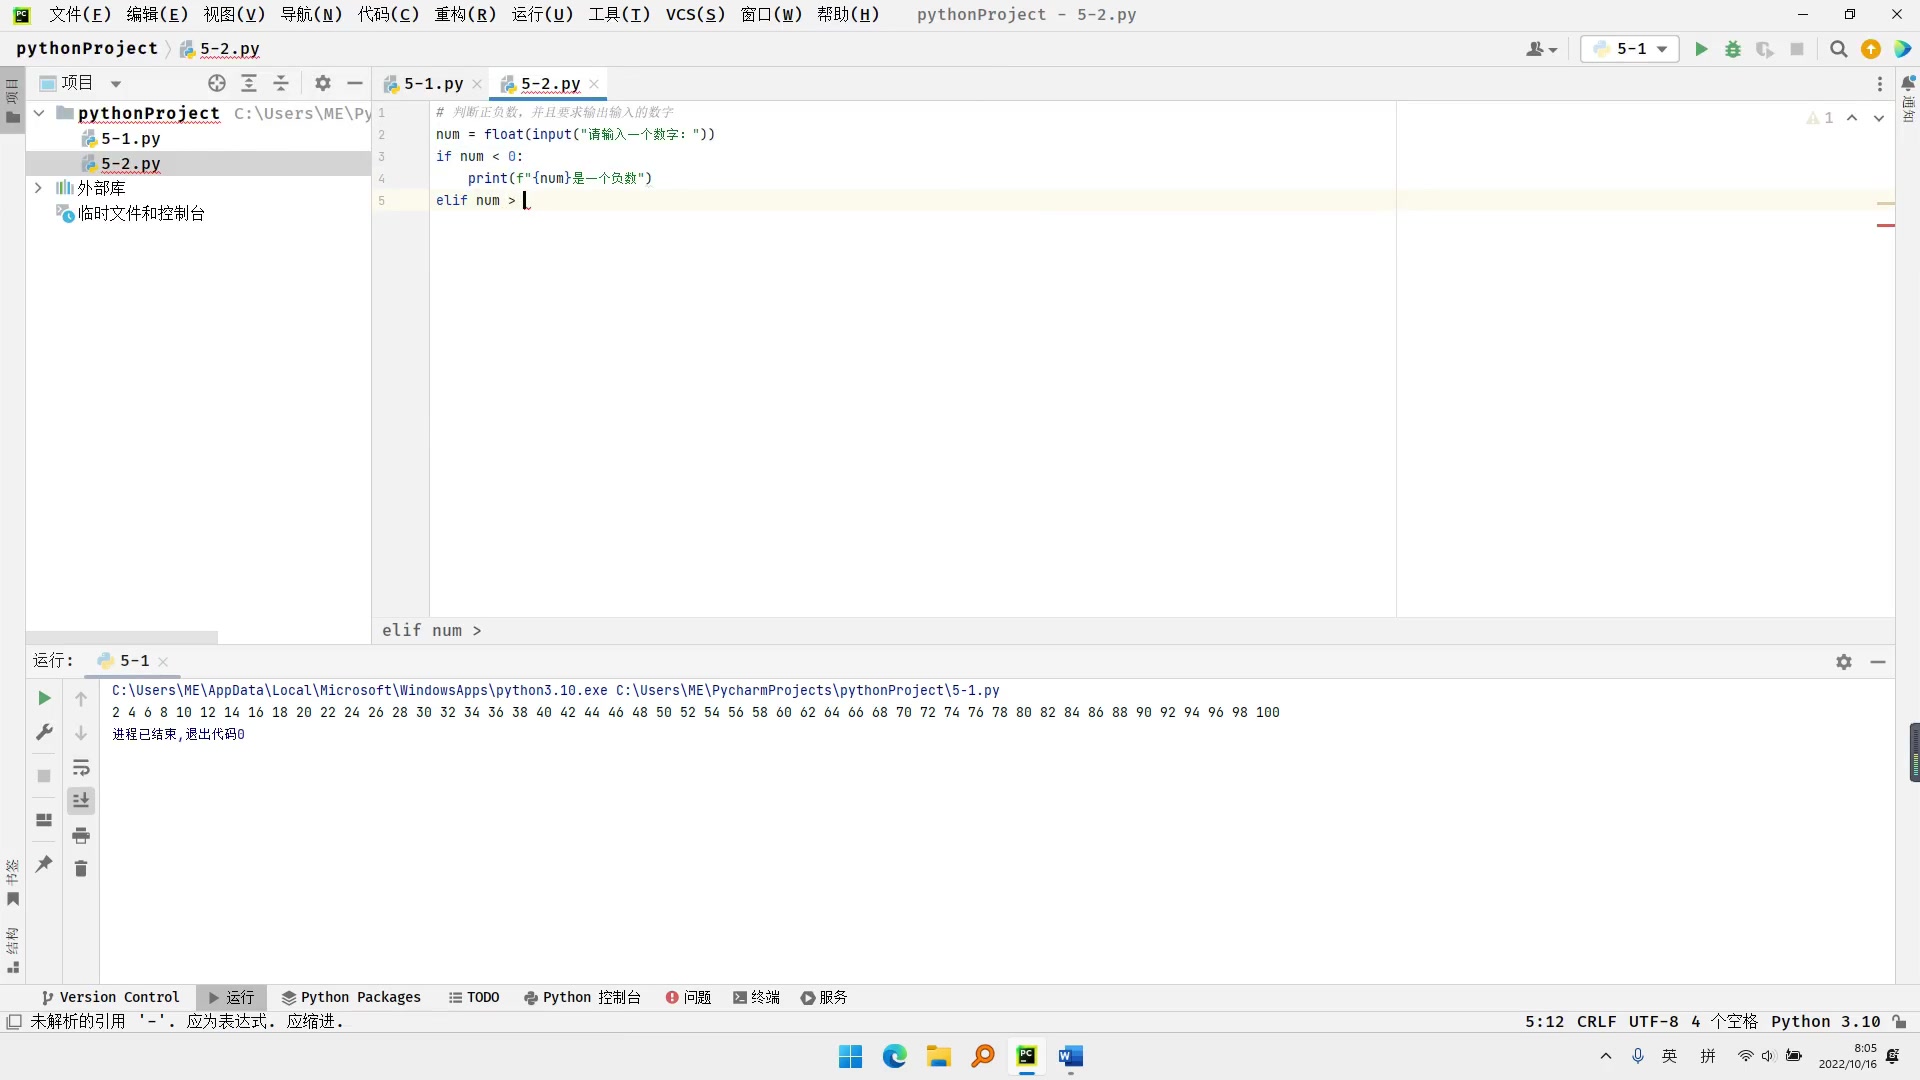Click the CRLF line separator selector

tap(1597, 1021)
